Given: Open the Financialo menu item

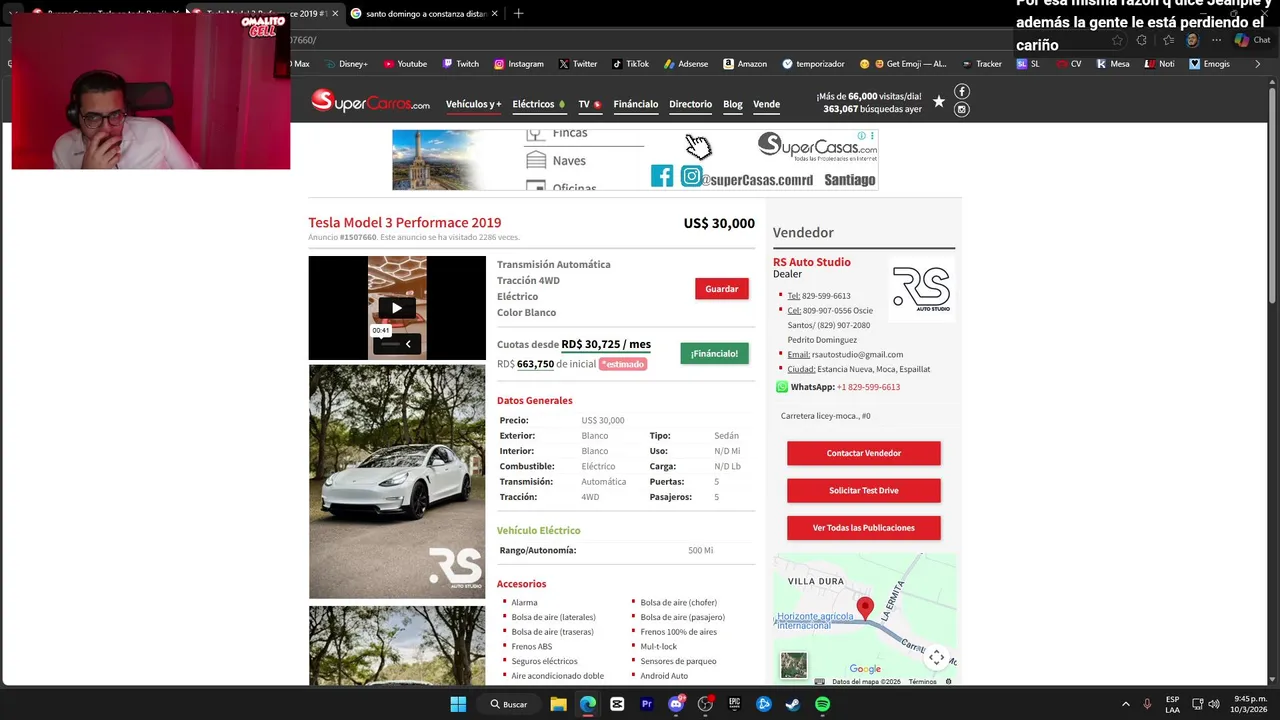Looking at the screenshot, I should click(635, 104).
